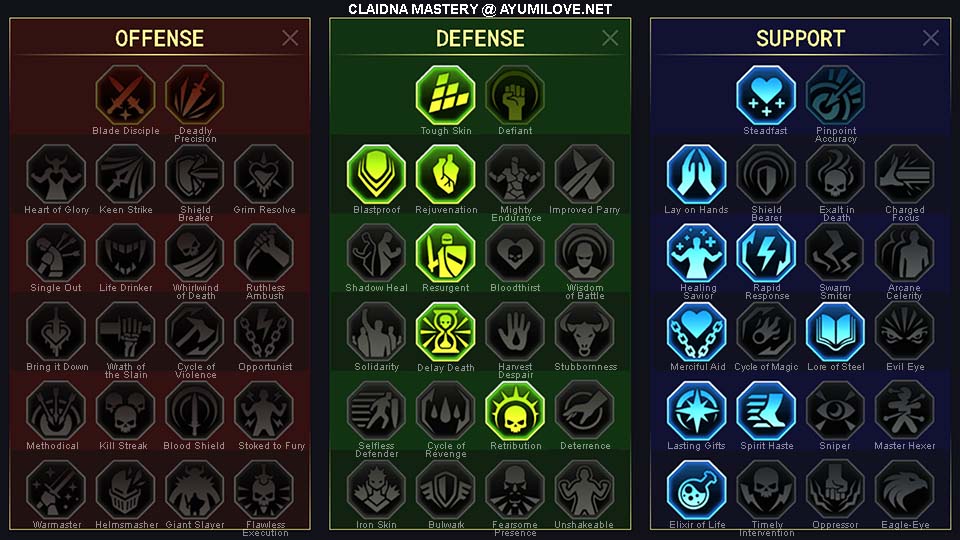This screenshot has height=540, width=960.
Task: Select the Pinpoint Accuracy mastery
Action: 835,95
